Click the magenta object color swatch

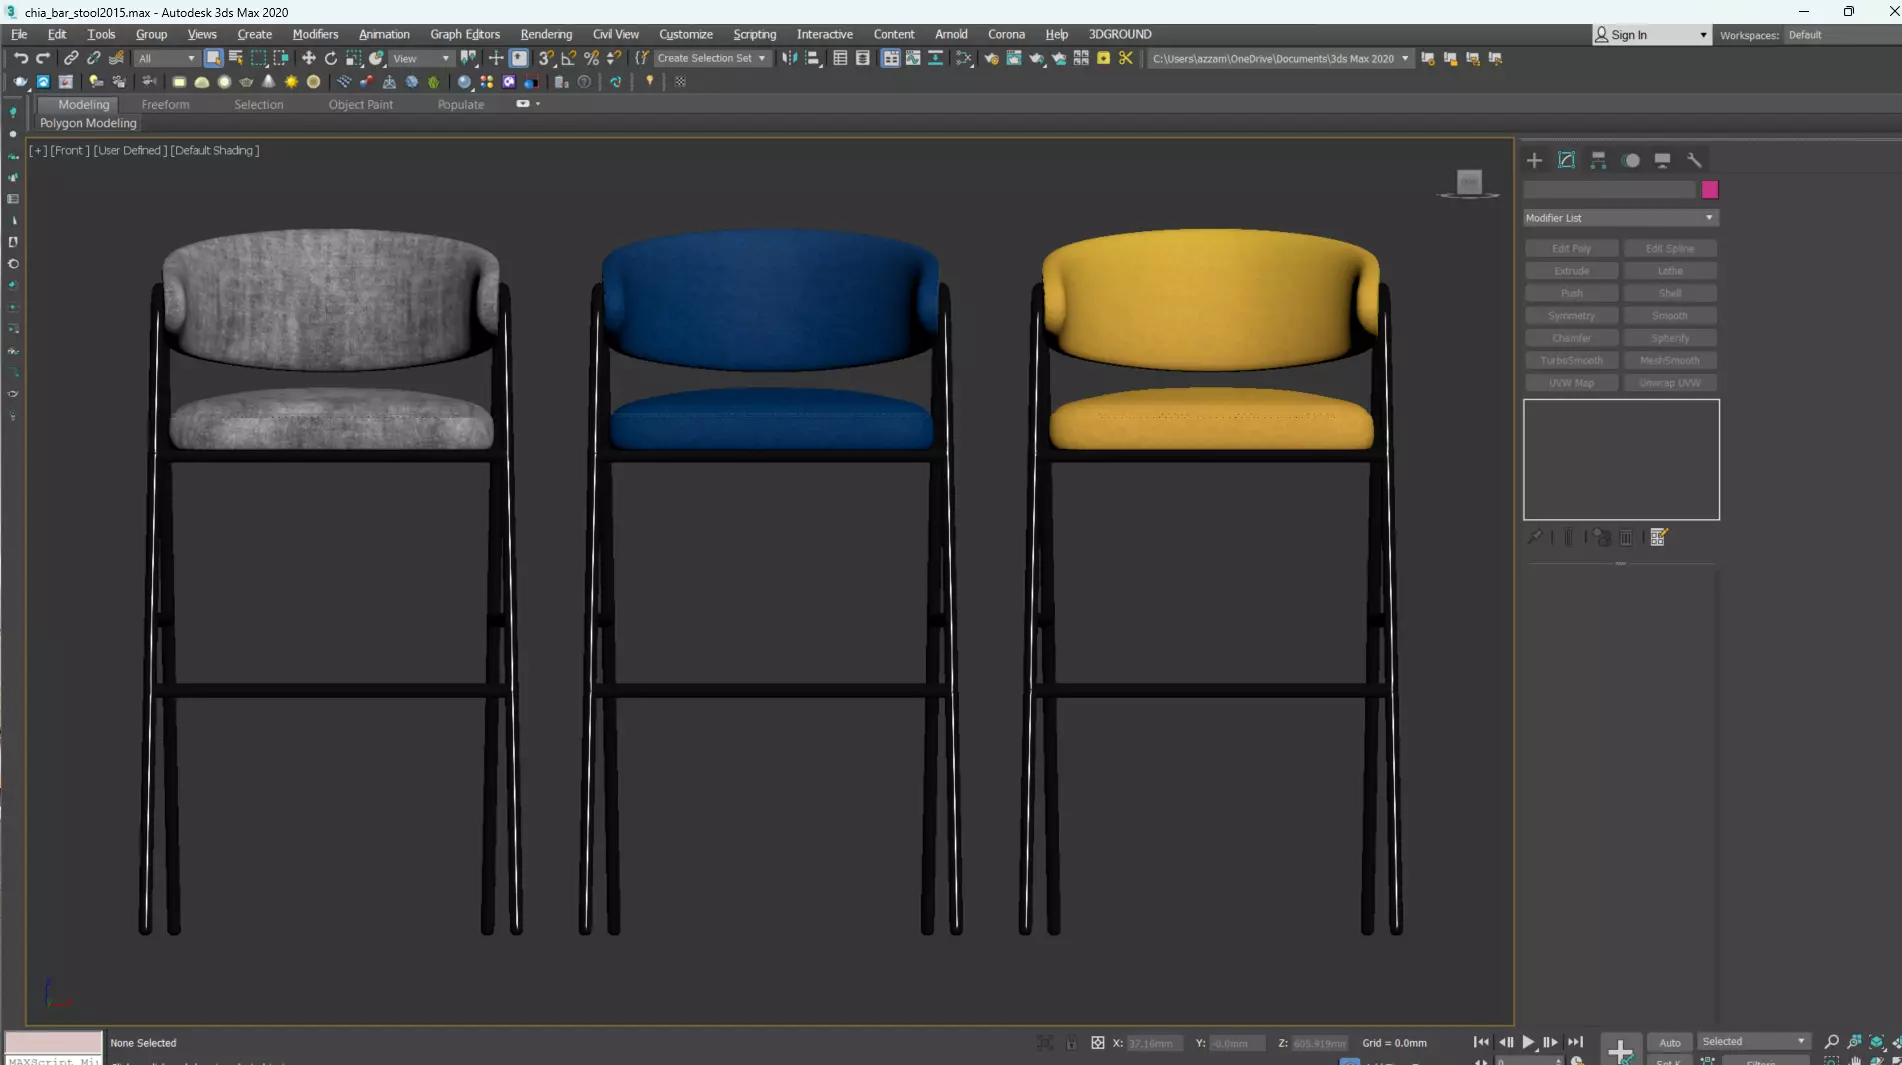pyautogui.click(x=1710, y=190)
